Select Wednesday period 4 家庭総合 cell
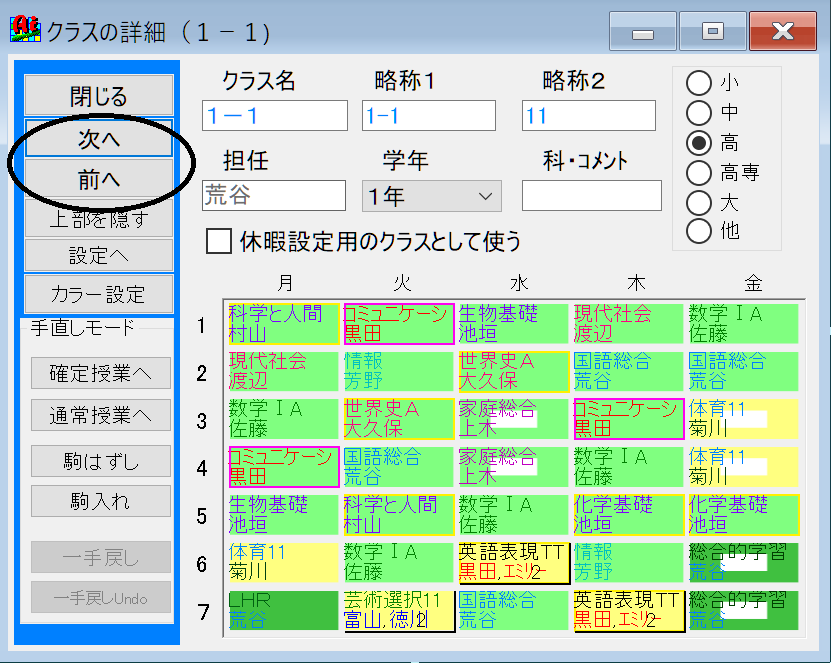The height and width of the screenshot is (663, 831). [514, 467]
